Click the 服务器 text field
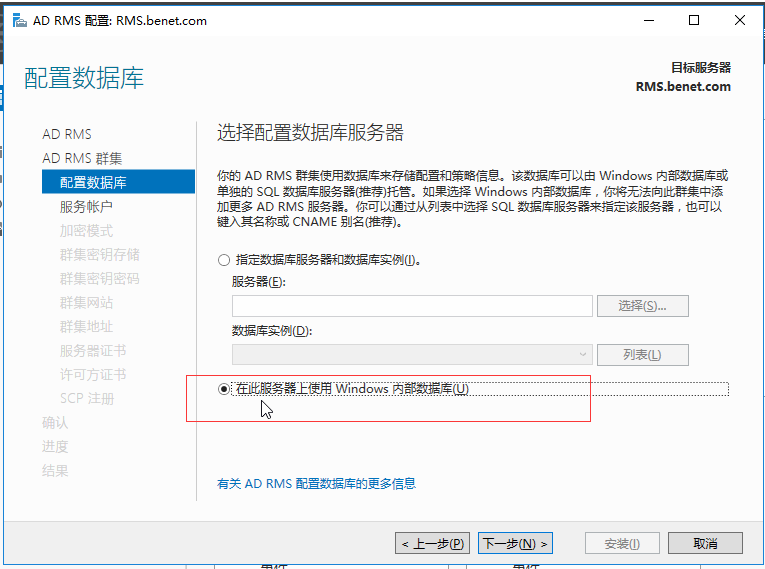 [412, 306]
